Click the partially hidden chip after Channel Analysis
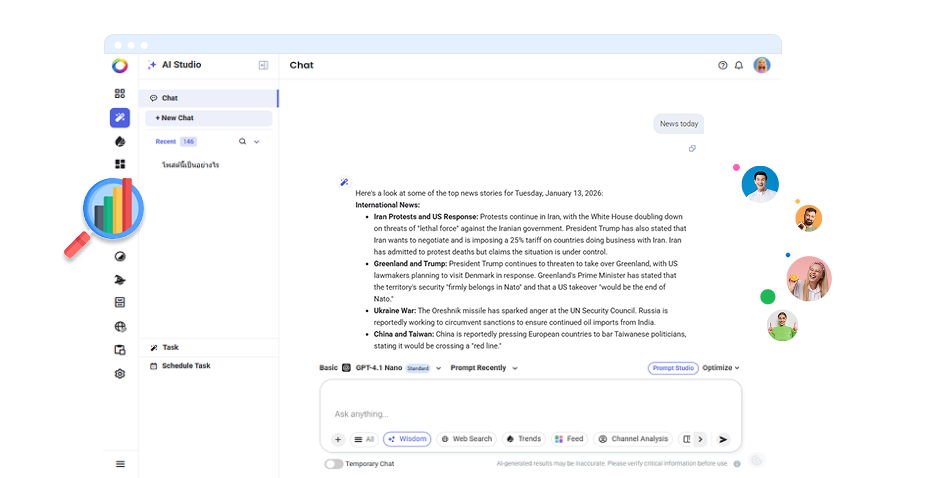 tap(686, 439)
